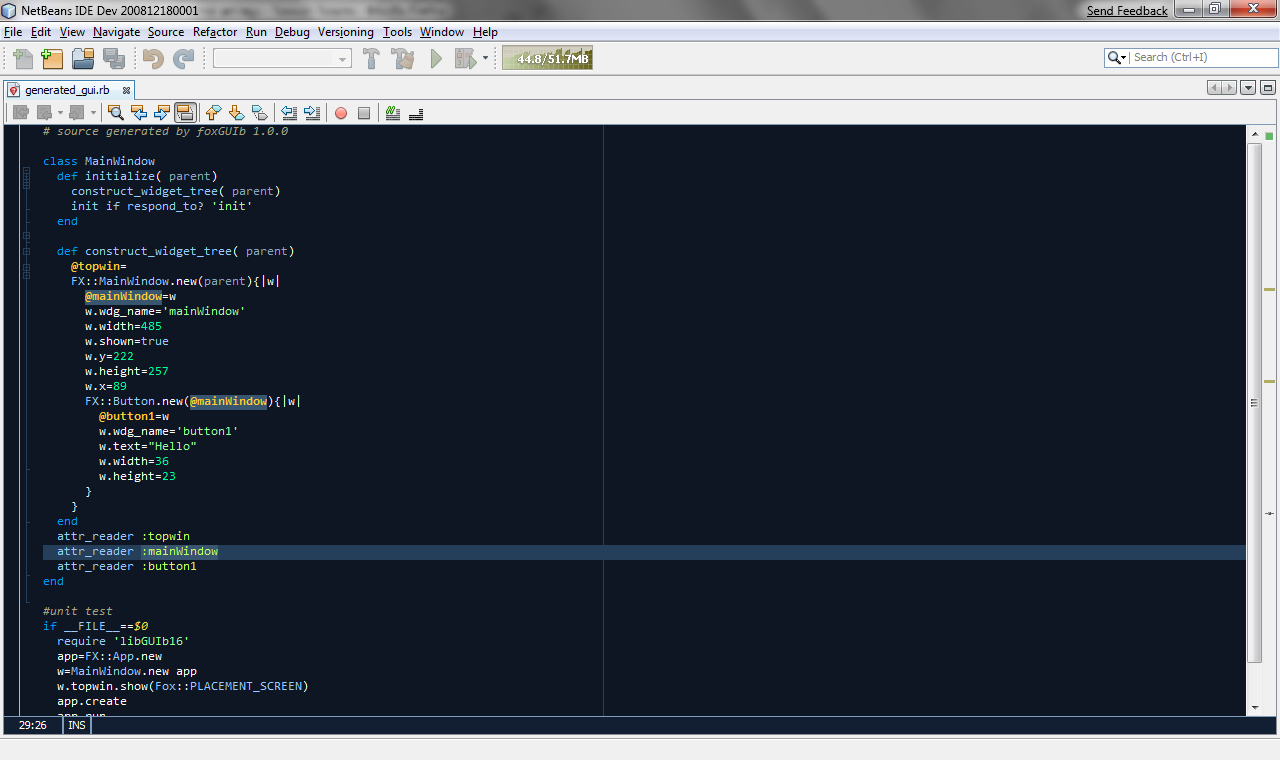
Task: Click the Next Bookmark down-arrow icon
Action: [x=236, y=113]
